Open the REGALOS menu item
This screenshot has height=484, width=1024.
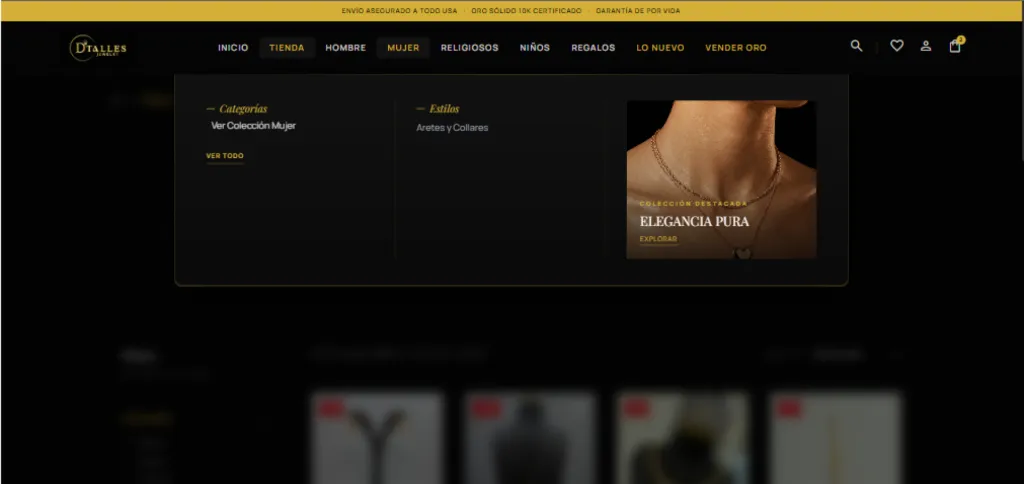coord(593,48)
